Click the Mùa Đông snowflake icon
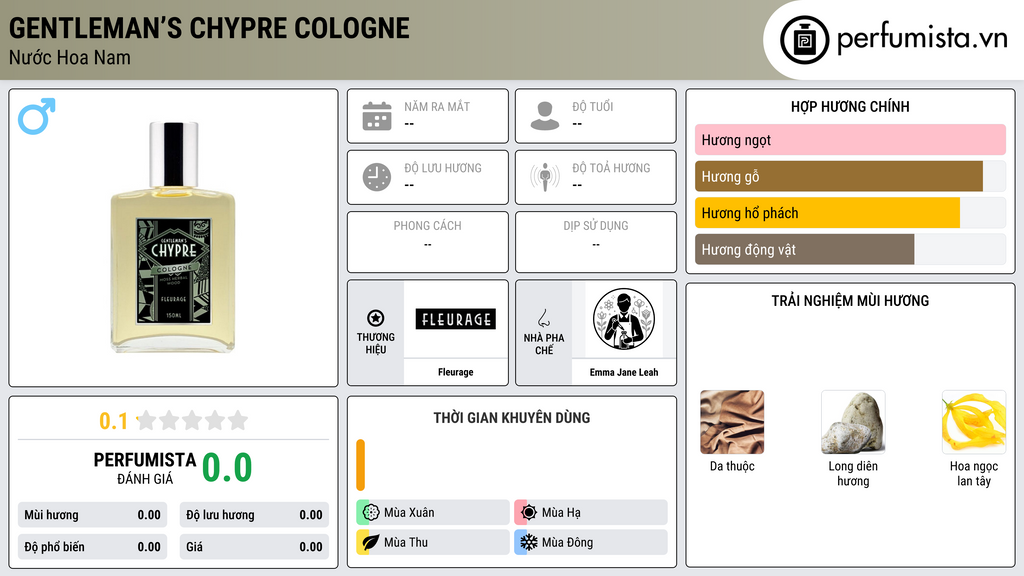 pyautogui.click(x=529, y=542)
